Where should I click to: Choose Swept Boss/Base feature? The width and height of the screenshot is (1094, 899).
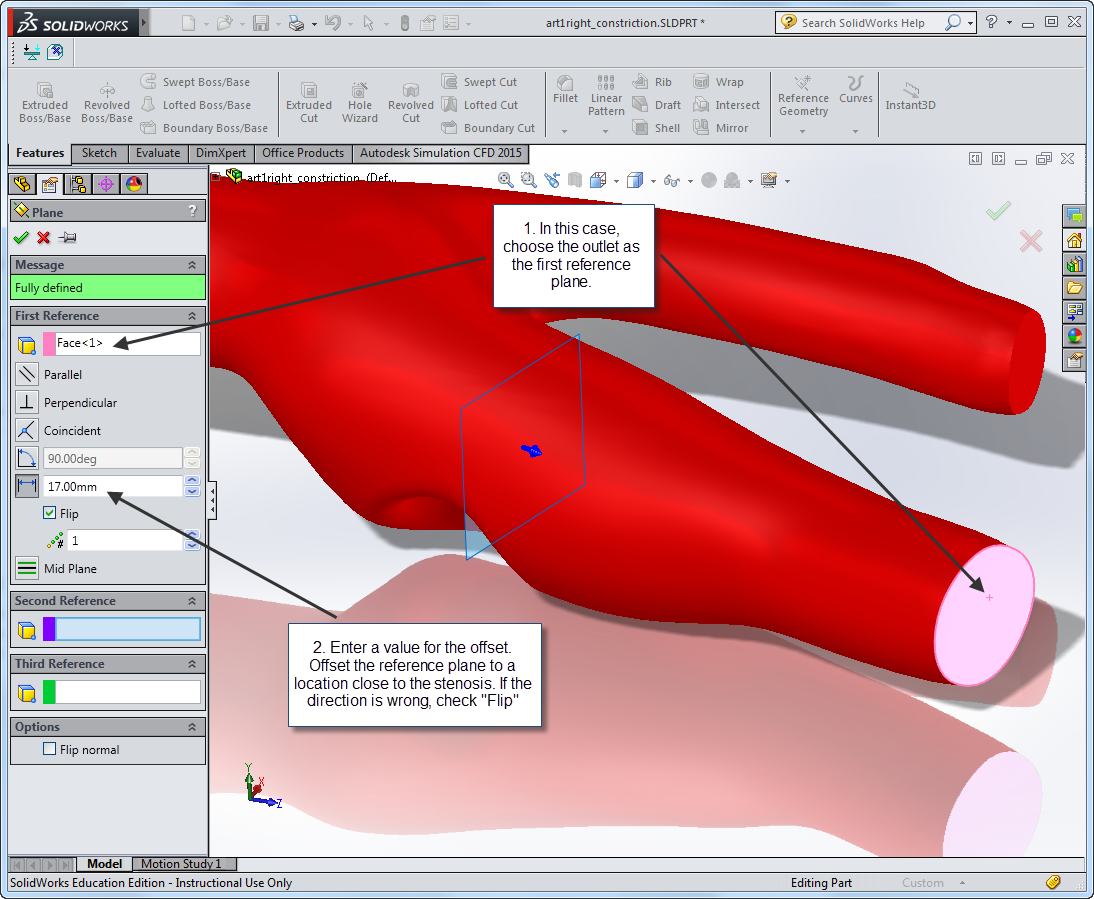[x=195, y=82]
